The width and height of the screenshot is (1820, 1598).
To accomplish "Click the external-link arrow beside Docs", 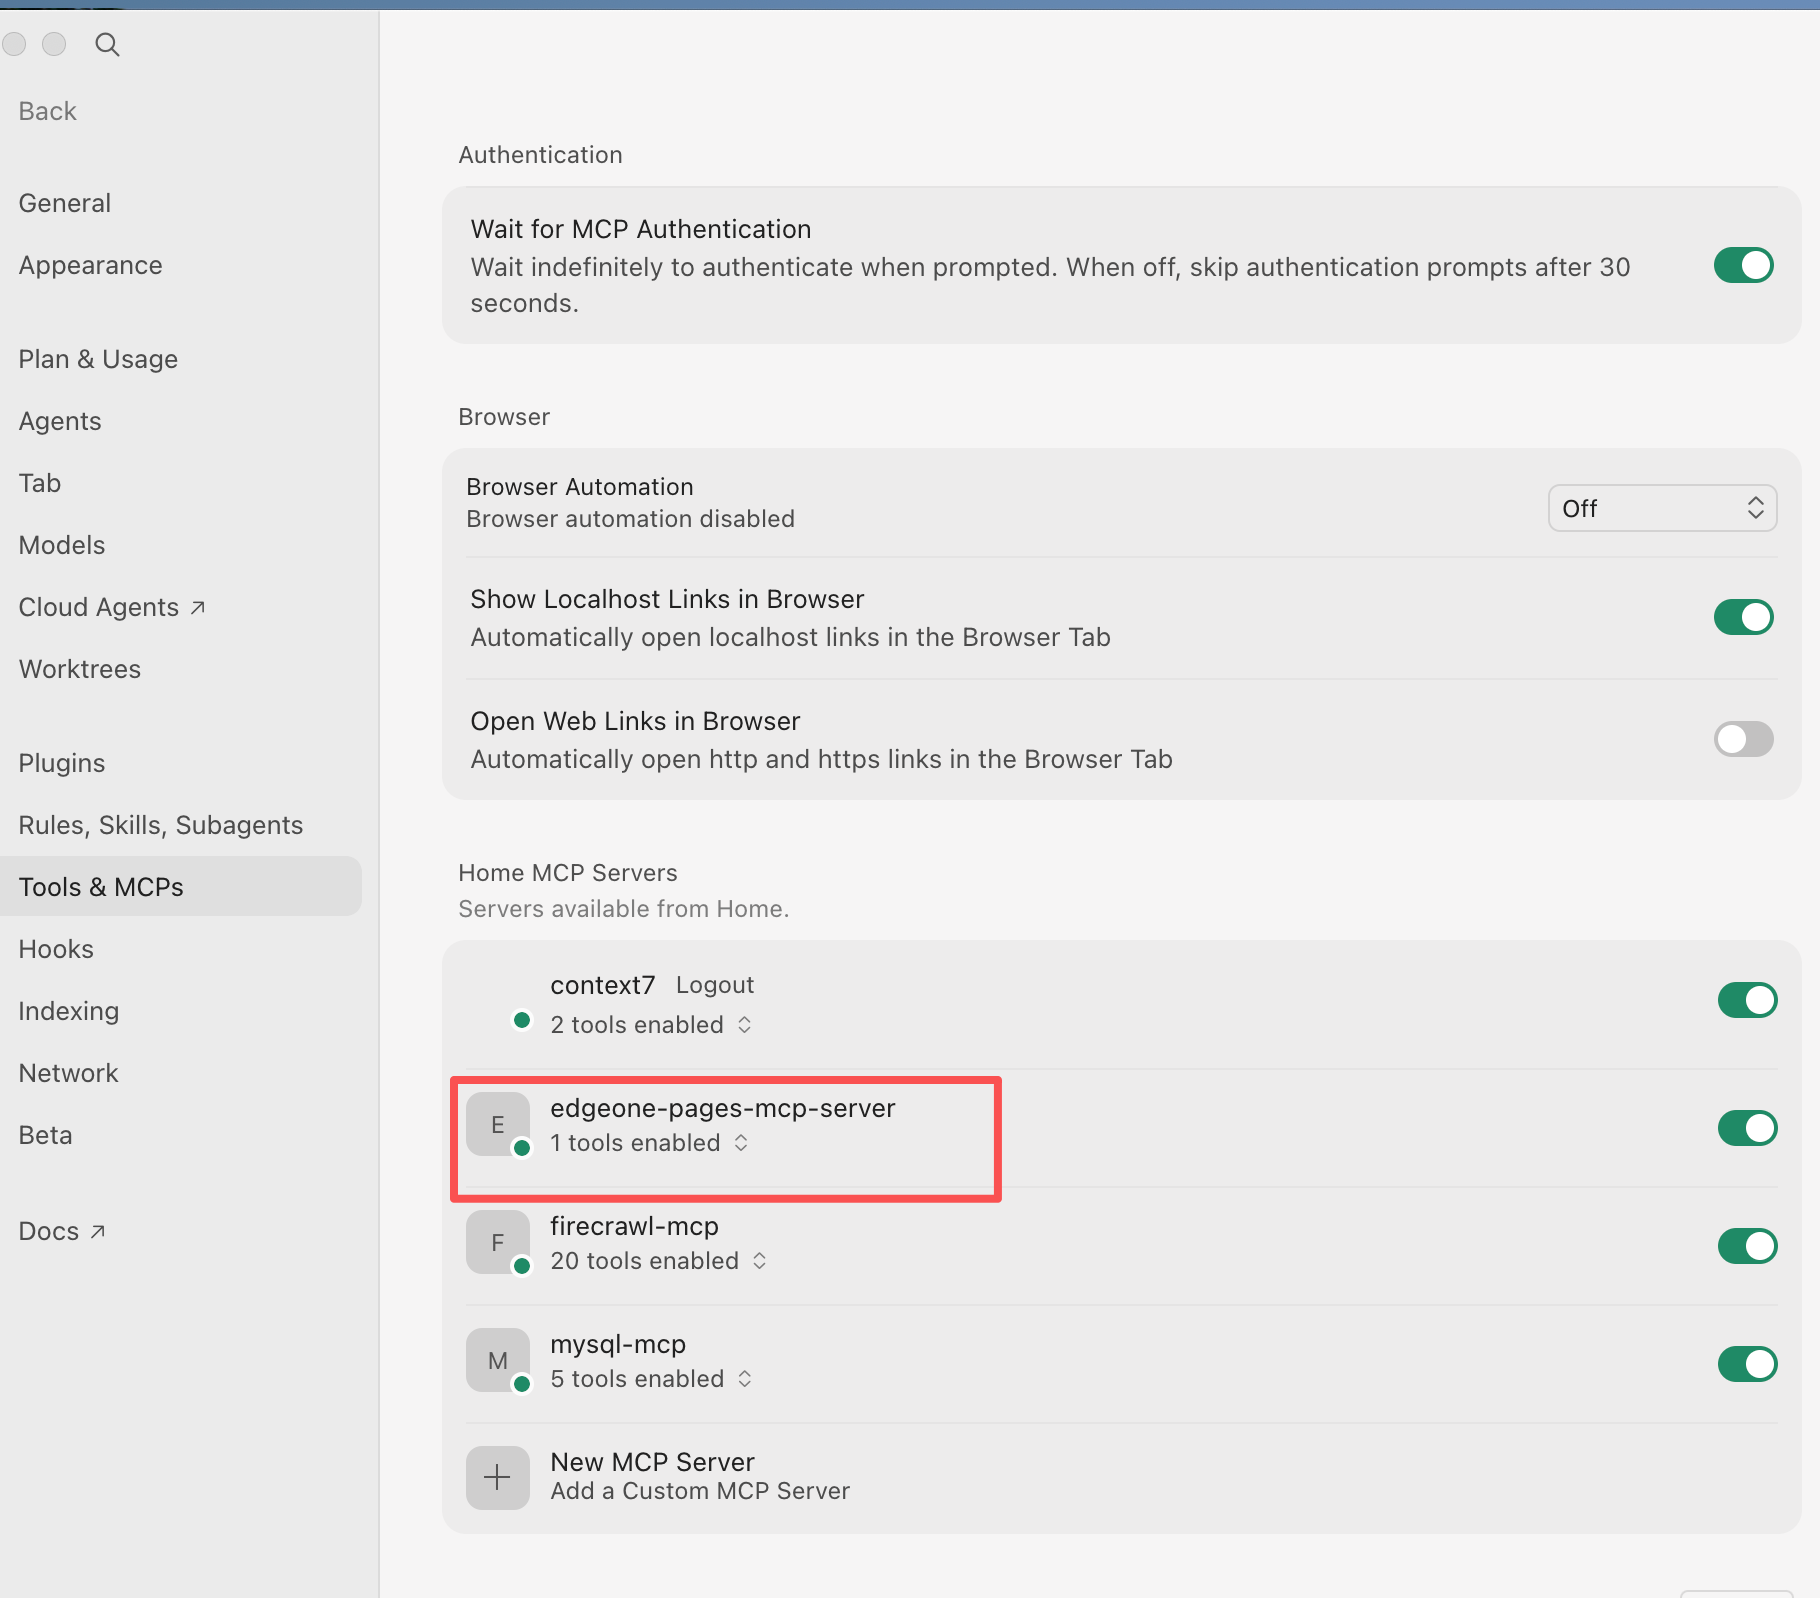I will click(98, 1231).
